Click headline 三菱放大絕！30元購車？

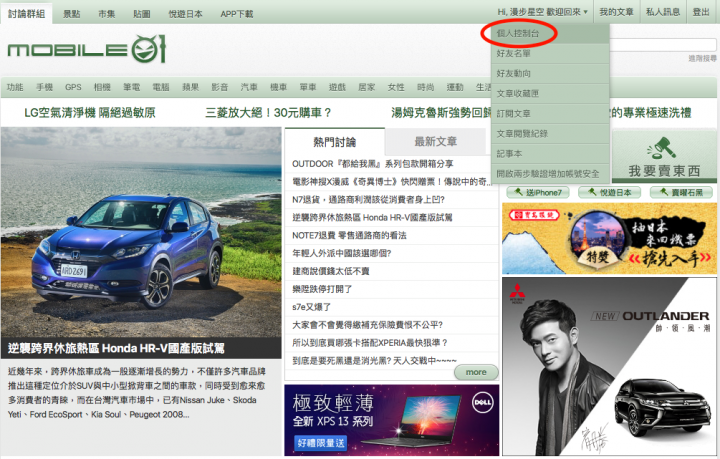(x=269, y=112)
